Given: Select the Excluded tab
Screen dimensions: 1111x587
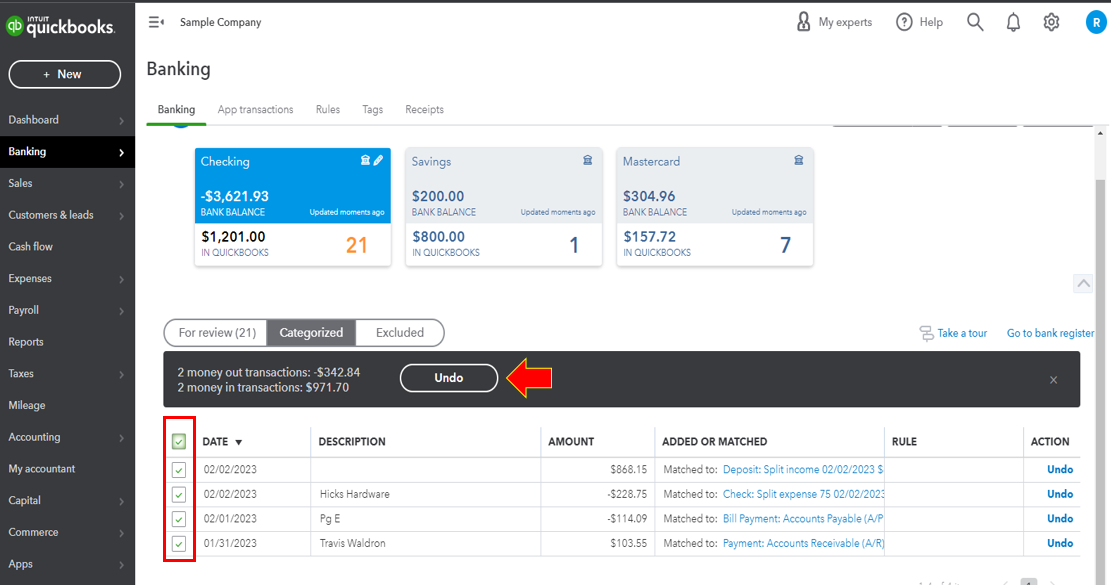Looking at the screenshot, I should click(400, 332).
